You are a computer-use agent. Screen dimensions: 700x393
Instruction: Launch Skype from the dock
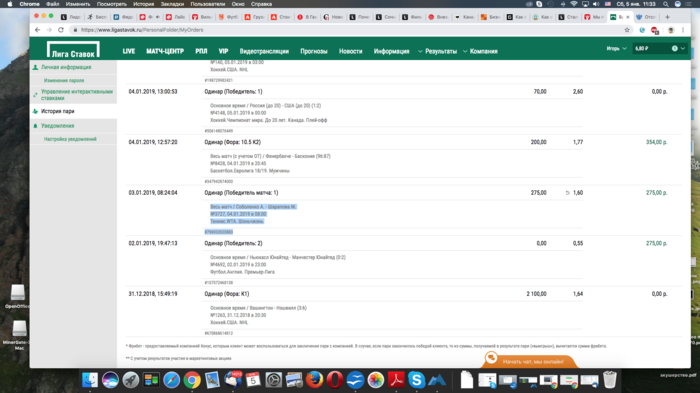coord(416,380)
